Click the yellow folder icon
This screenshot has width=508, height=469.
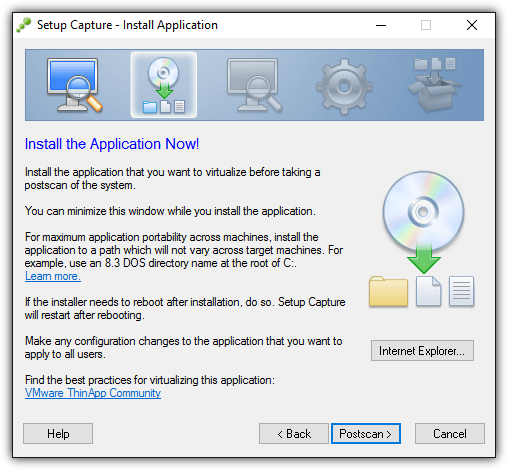click(x=388, y=291)
